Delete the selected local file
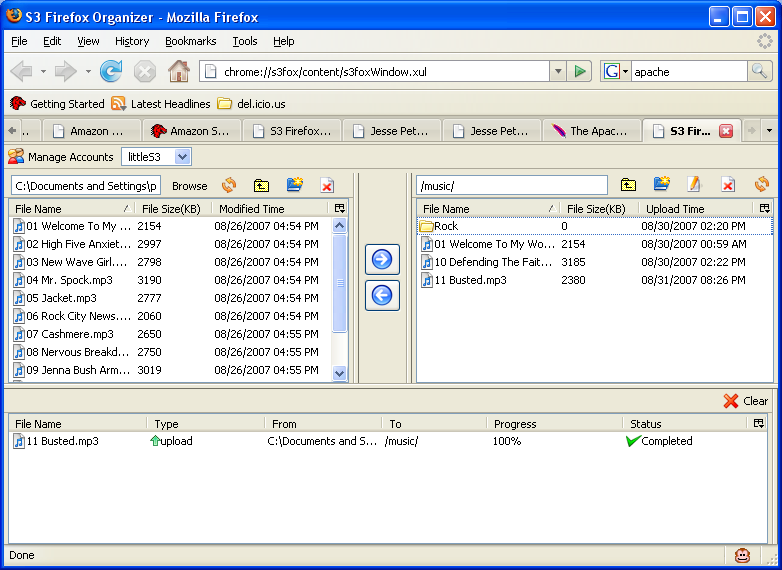The image size is (782, 570). (327, 186)
